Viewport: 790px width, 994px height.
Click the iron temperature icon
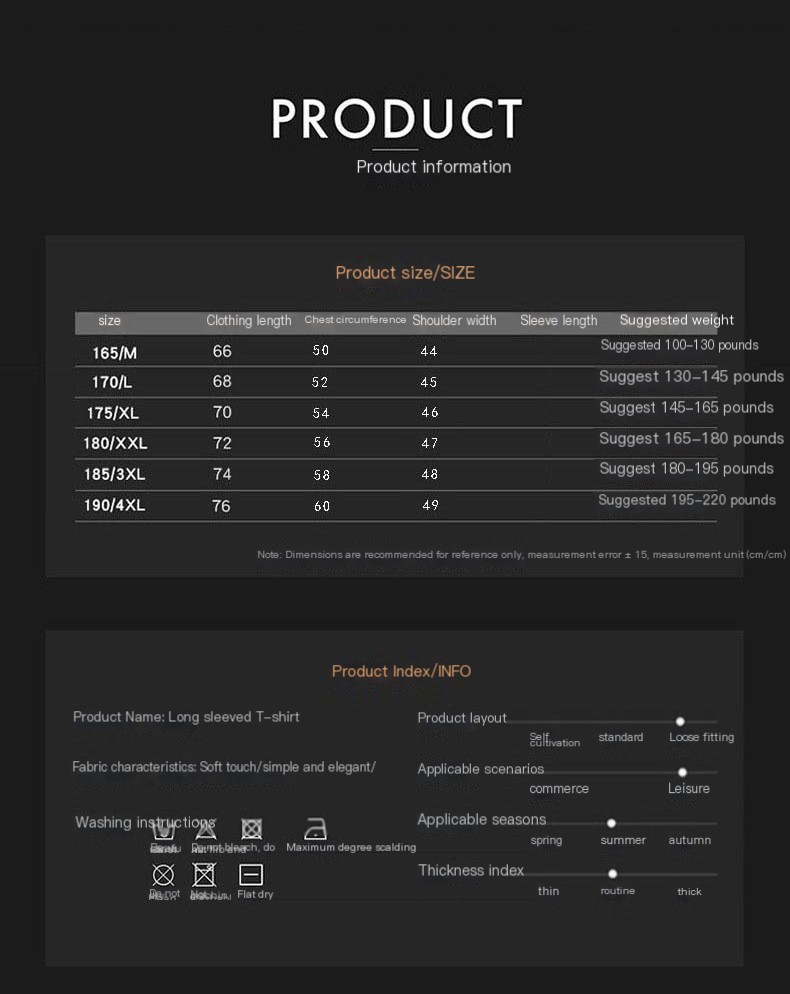(x=316, y=829)
